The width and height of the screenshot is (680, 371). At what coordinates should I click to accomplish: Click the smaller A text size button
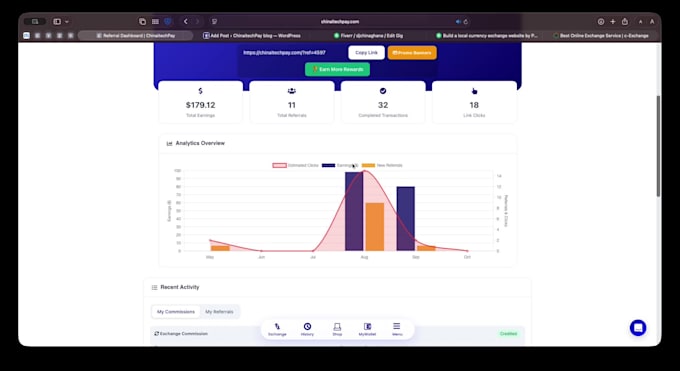(x=641, y=22)
